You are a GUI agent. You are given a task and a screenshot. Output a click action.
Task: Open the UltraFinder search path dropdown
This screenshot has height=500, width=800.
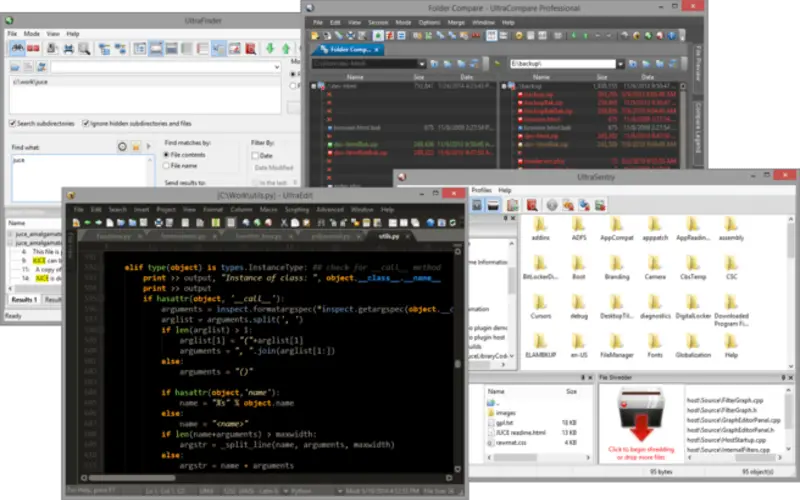pyautogui.click(x=277, y=67)
